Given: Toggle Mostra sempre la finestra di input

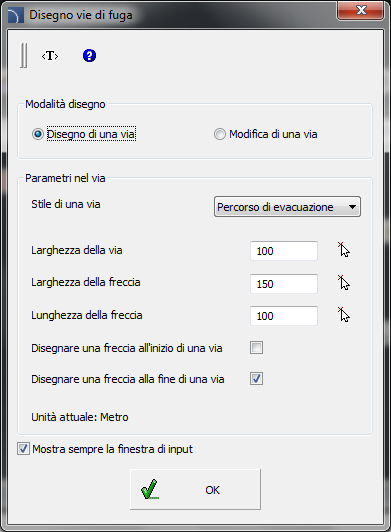Looking at the screenshot, I should [x=23, y=449].
